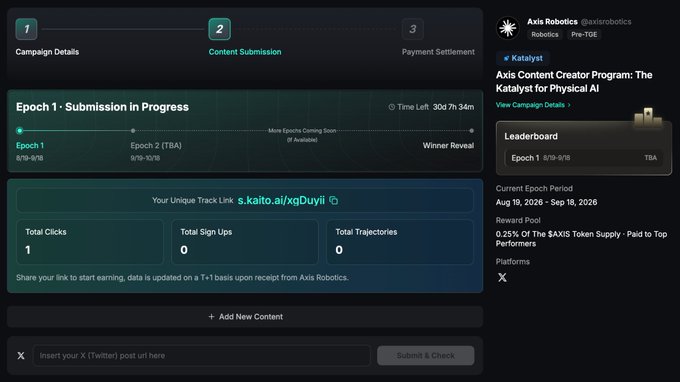Select the Winner Reveal timeline marker
Screen dimensions: 680x382
pyautogui.click(x=471, y=131)
